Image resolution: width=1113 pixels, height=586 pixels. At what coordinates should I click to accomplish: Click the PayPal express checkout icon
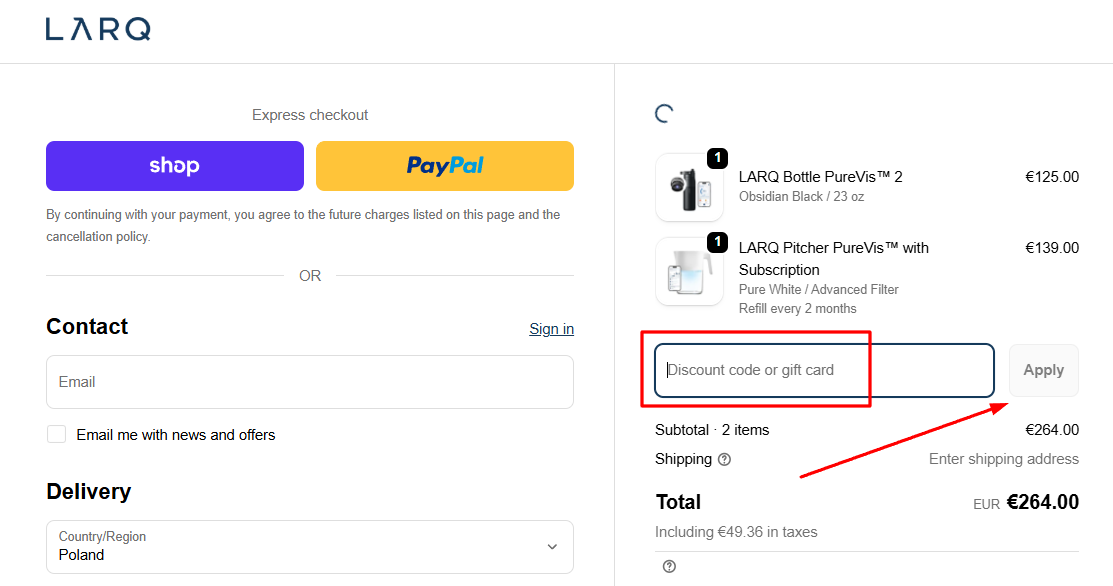tap(444, 165)
